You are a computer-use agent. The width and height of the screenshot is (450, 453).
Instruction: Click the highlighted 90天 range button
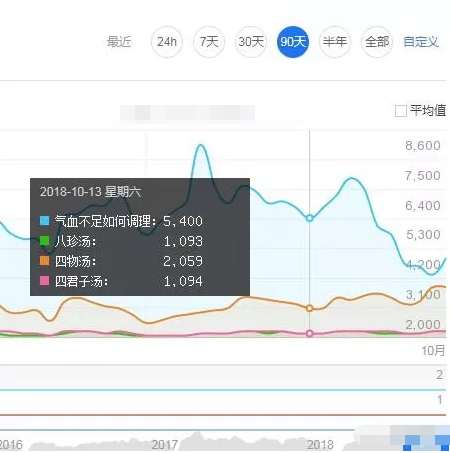point(293,42)
